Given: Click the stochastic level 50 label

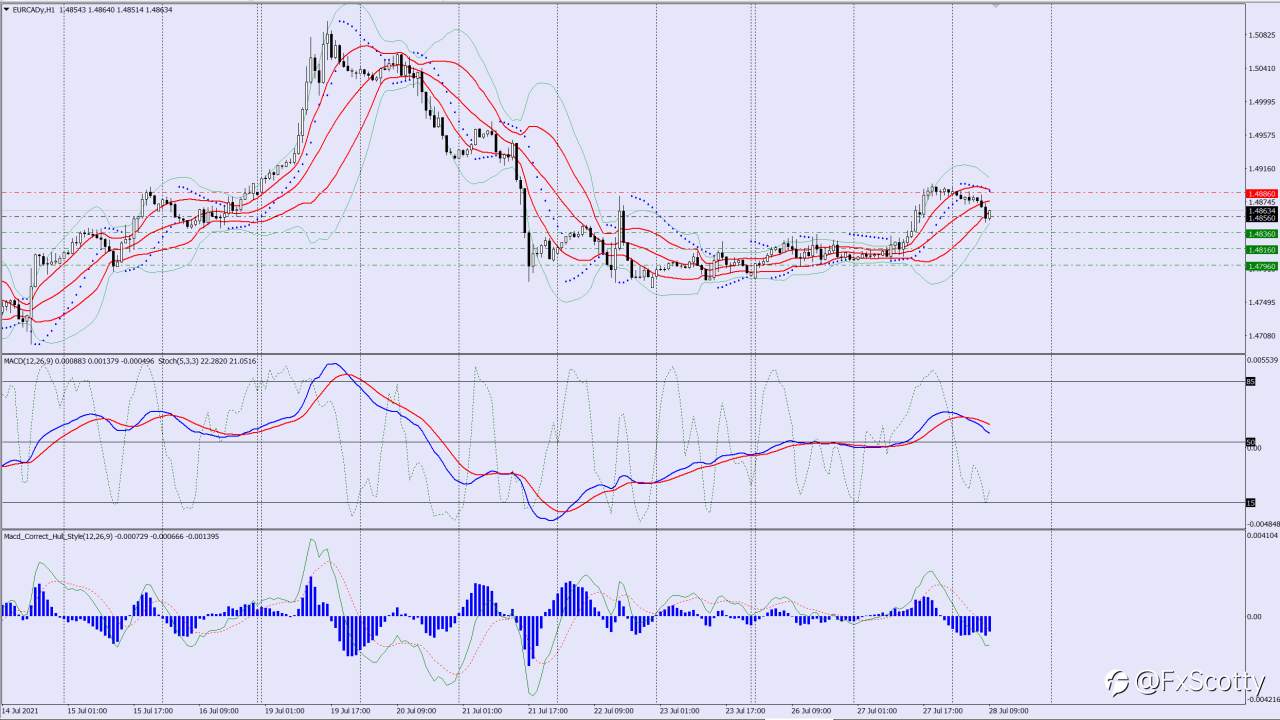Looking at the screenshot, I should [x=1250, y=442].
